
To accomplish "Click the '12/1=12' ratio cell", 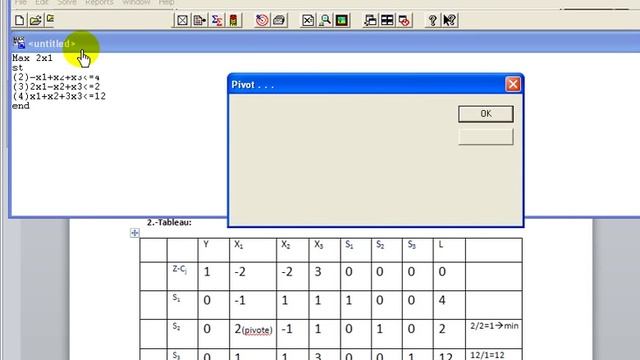I will pos(493,354).
